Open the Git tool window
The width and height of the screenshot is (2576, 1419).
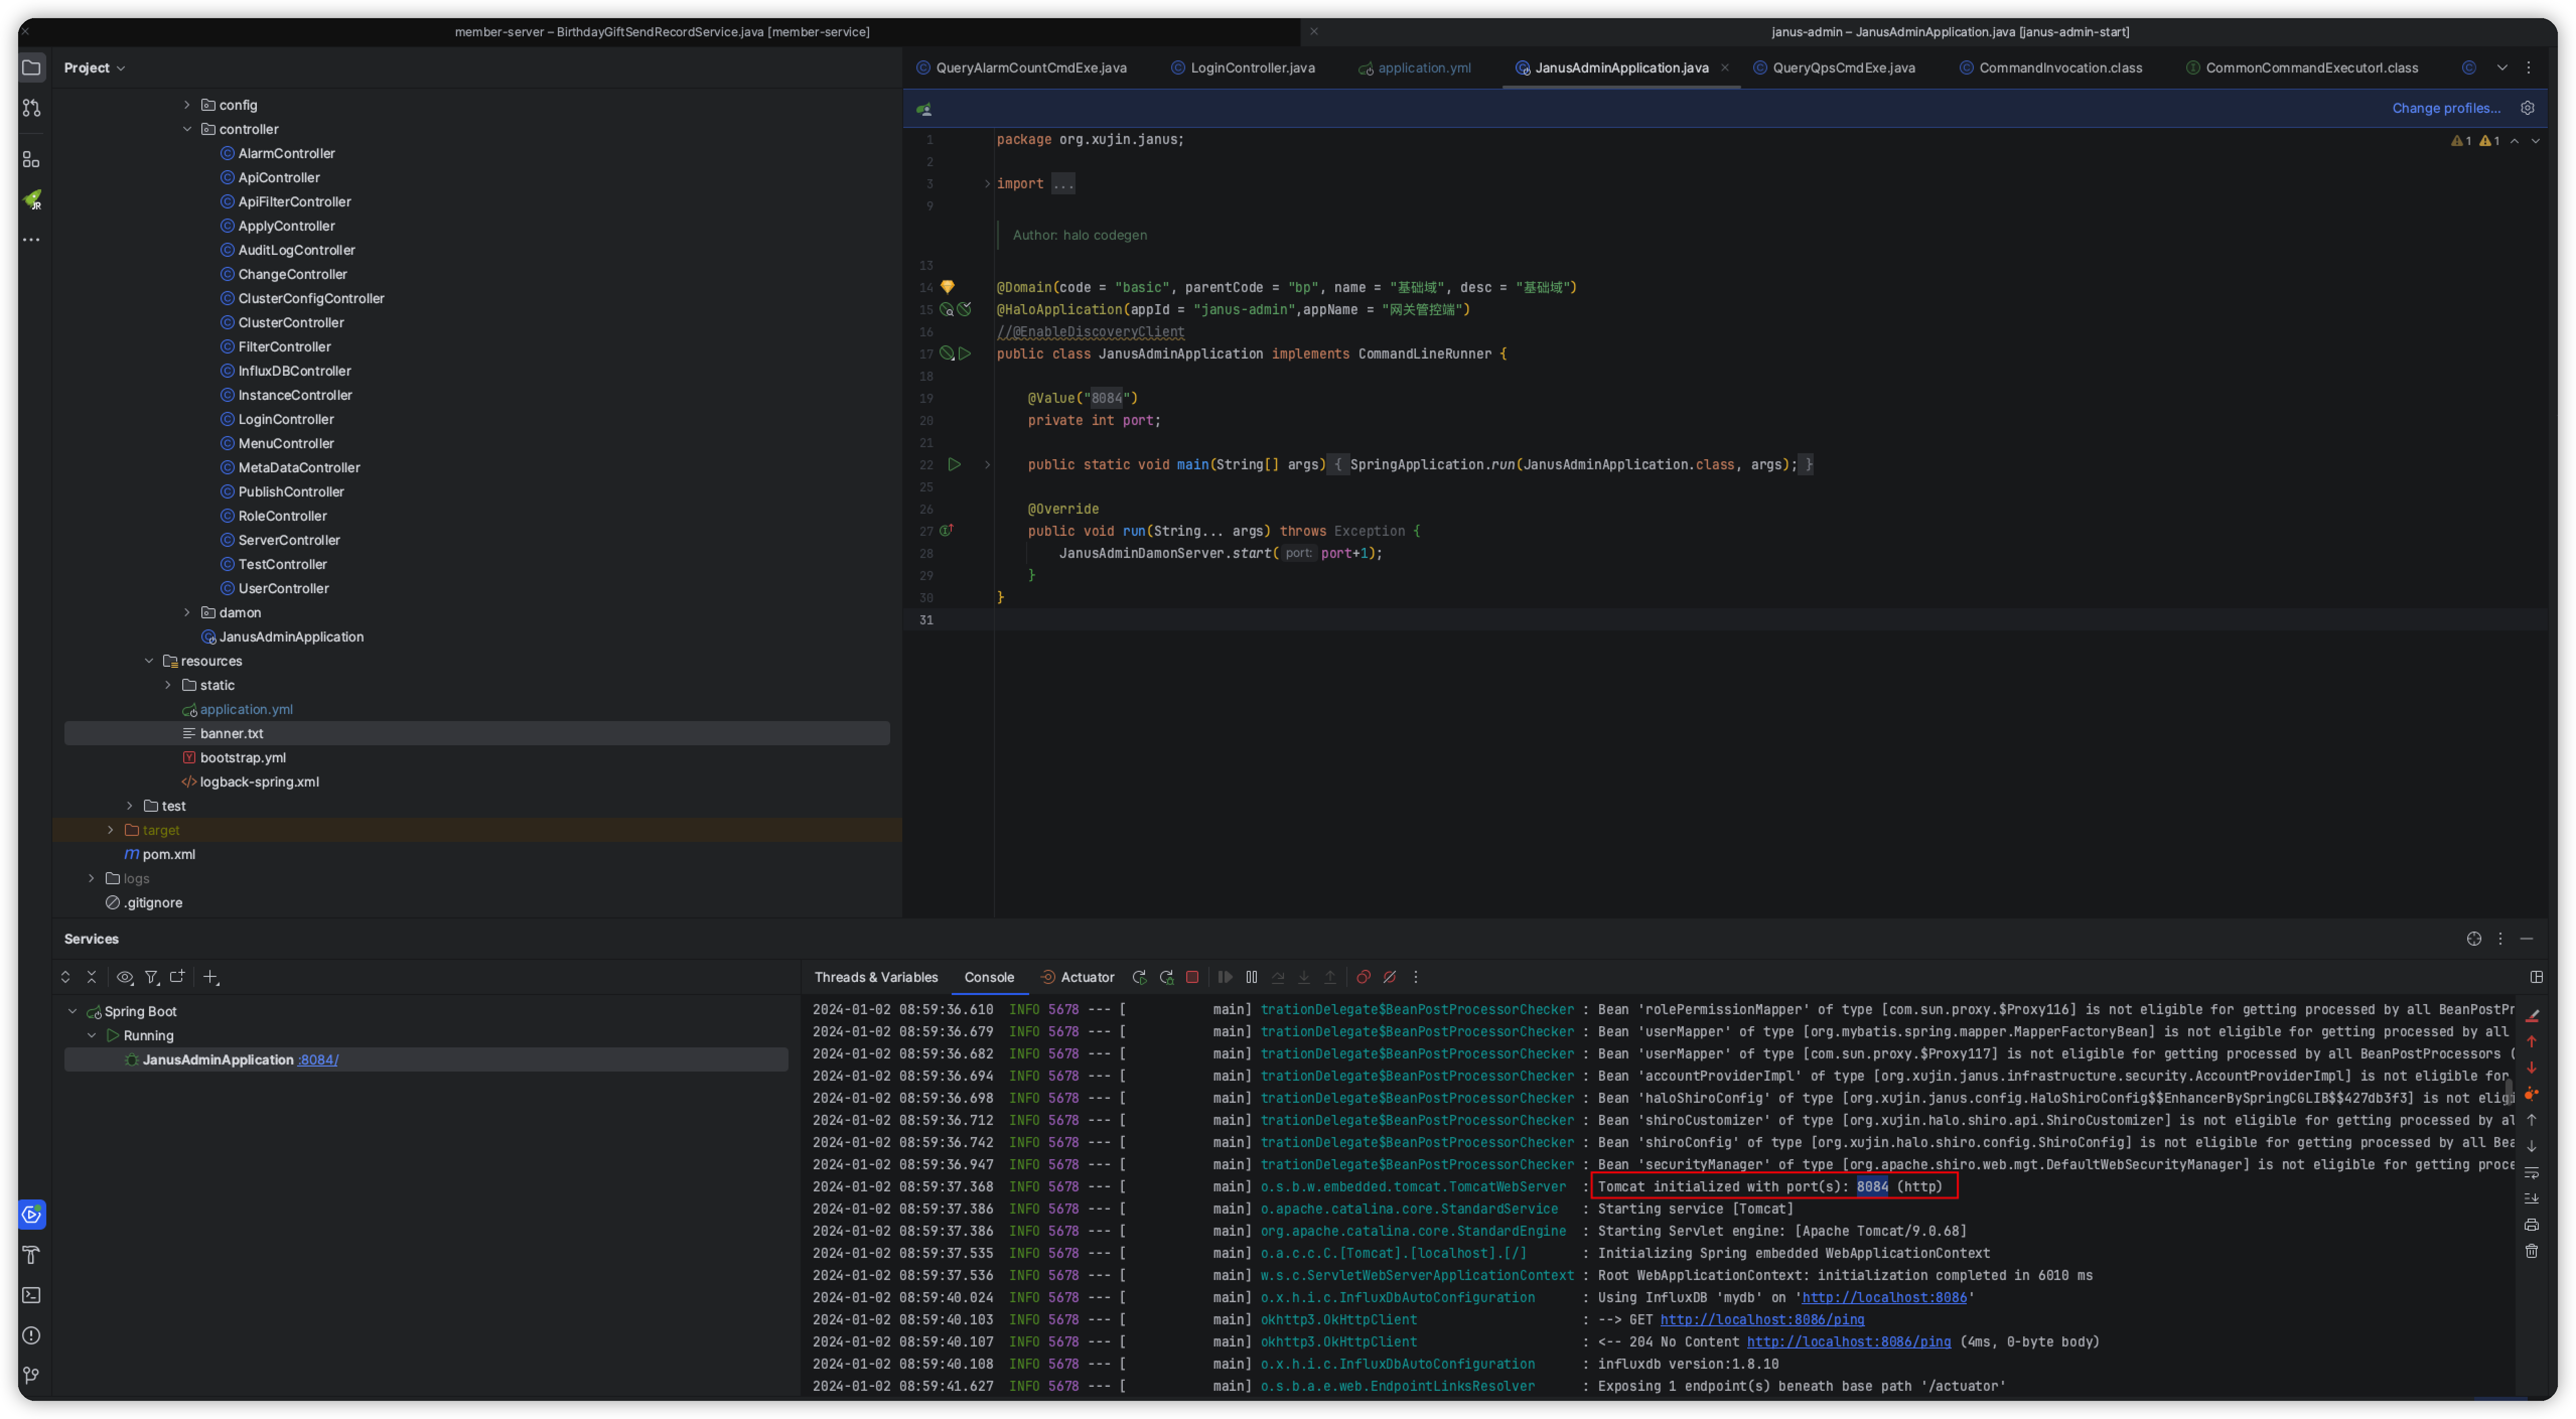click(31, 1375)
